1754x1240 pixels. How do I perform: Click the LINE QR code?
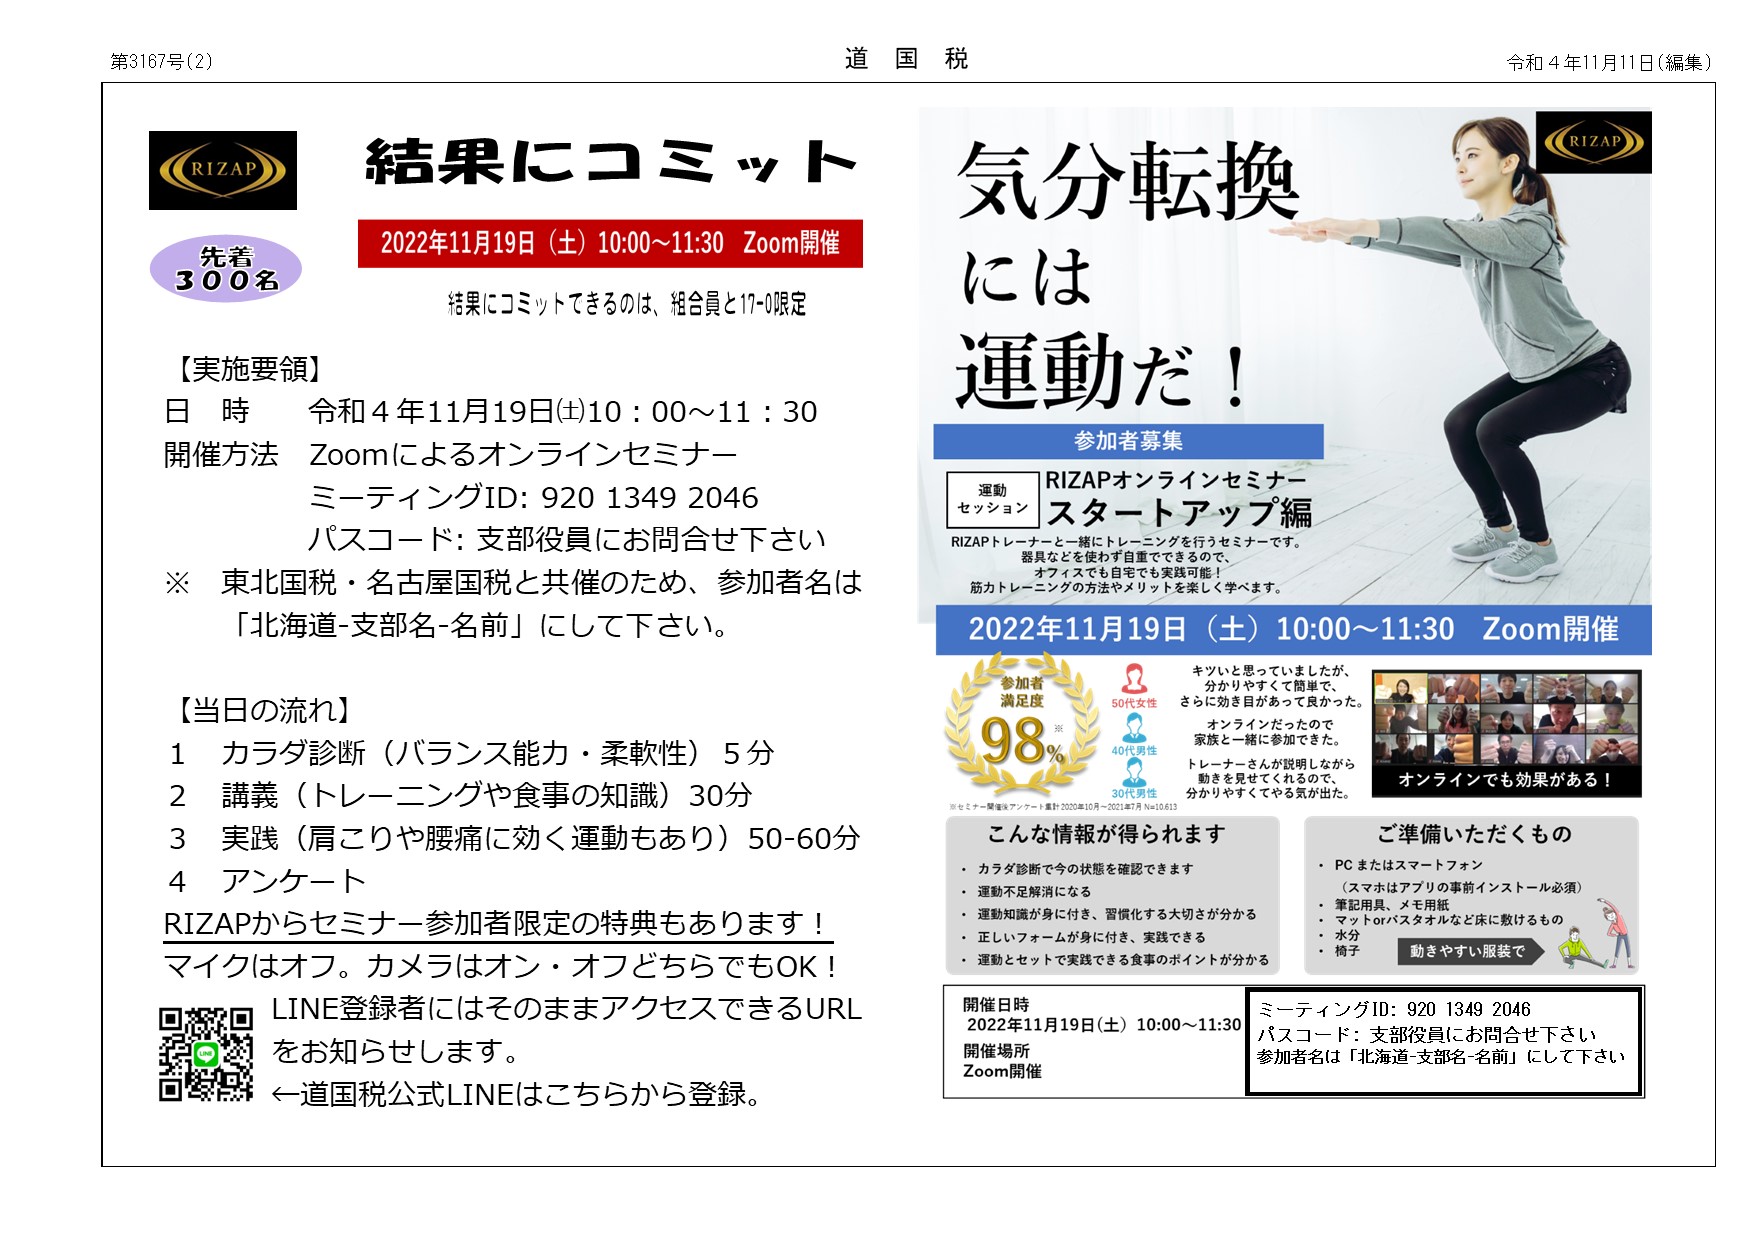tap(206, 1054)
